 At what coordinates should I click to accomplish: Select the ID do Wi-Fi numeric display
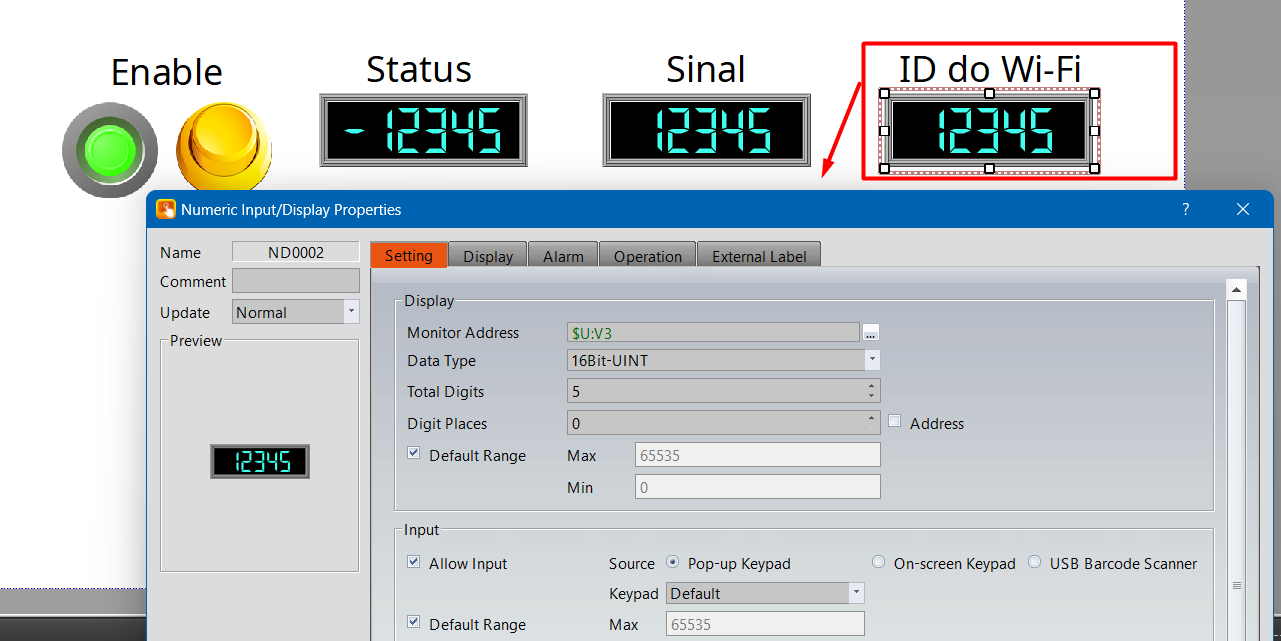988,130
